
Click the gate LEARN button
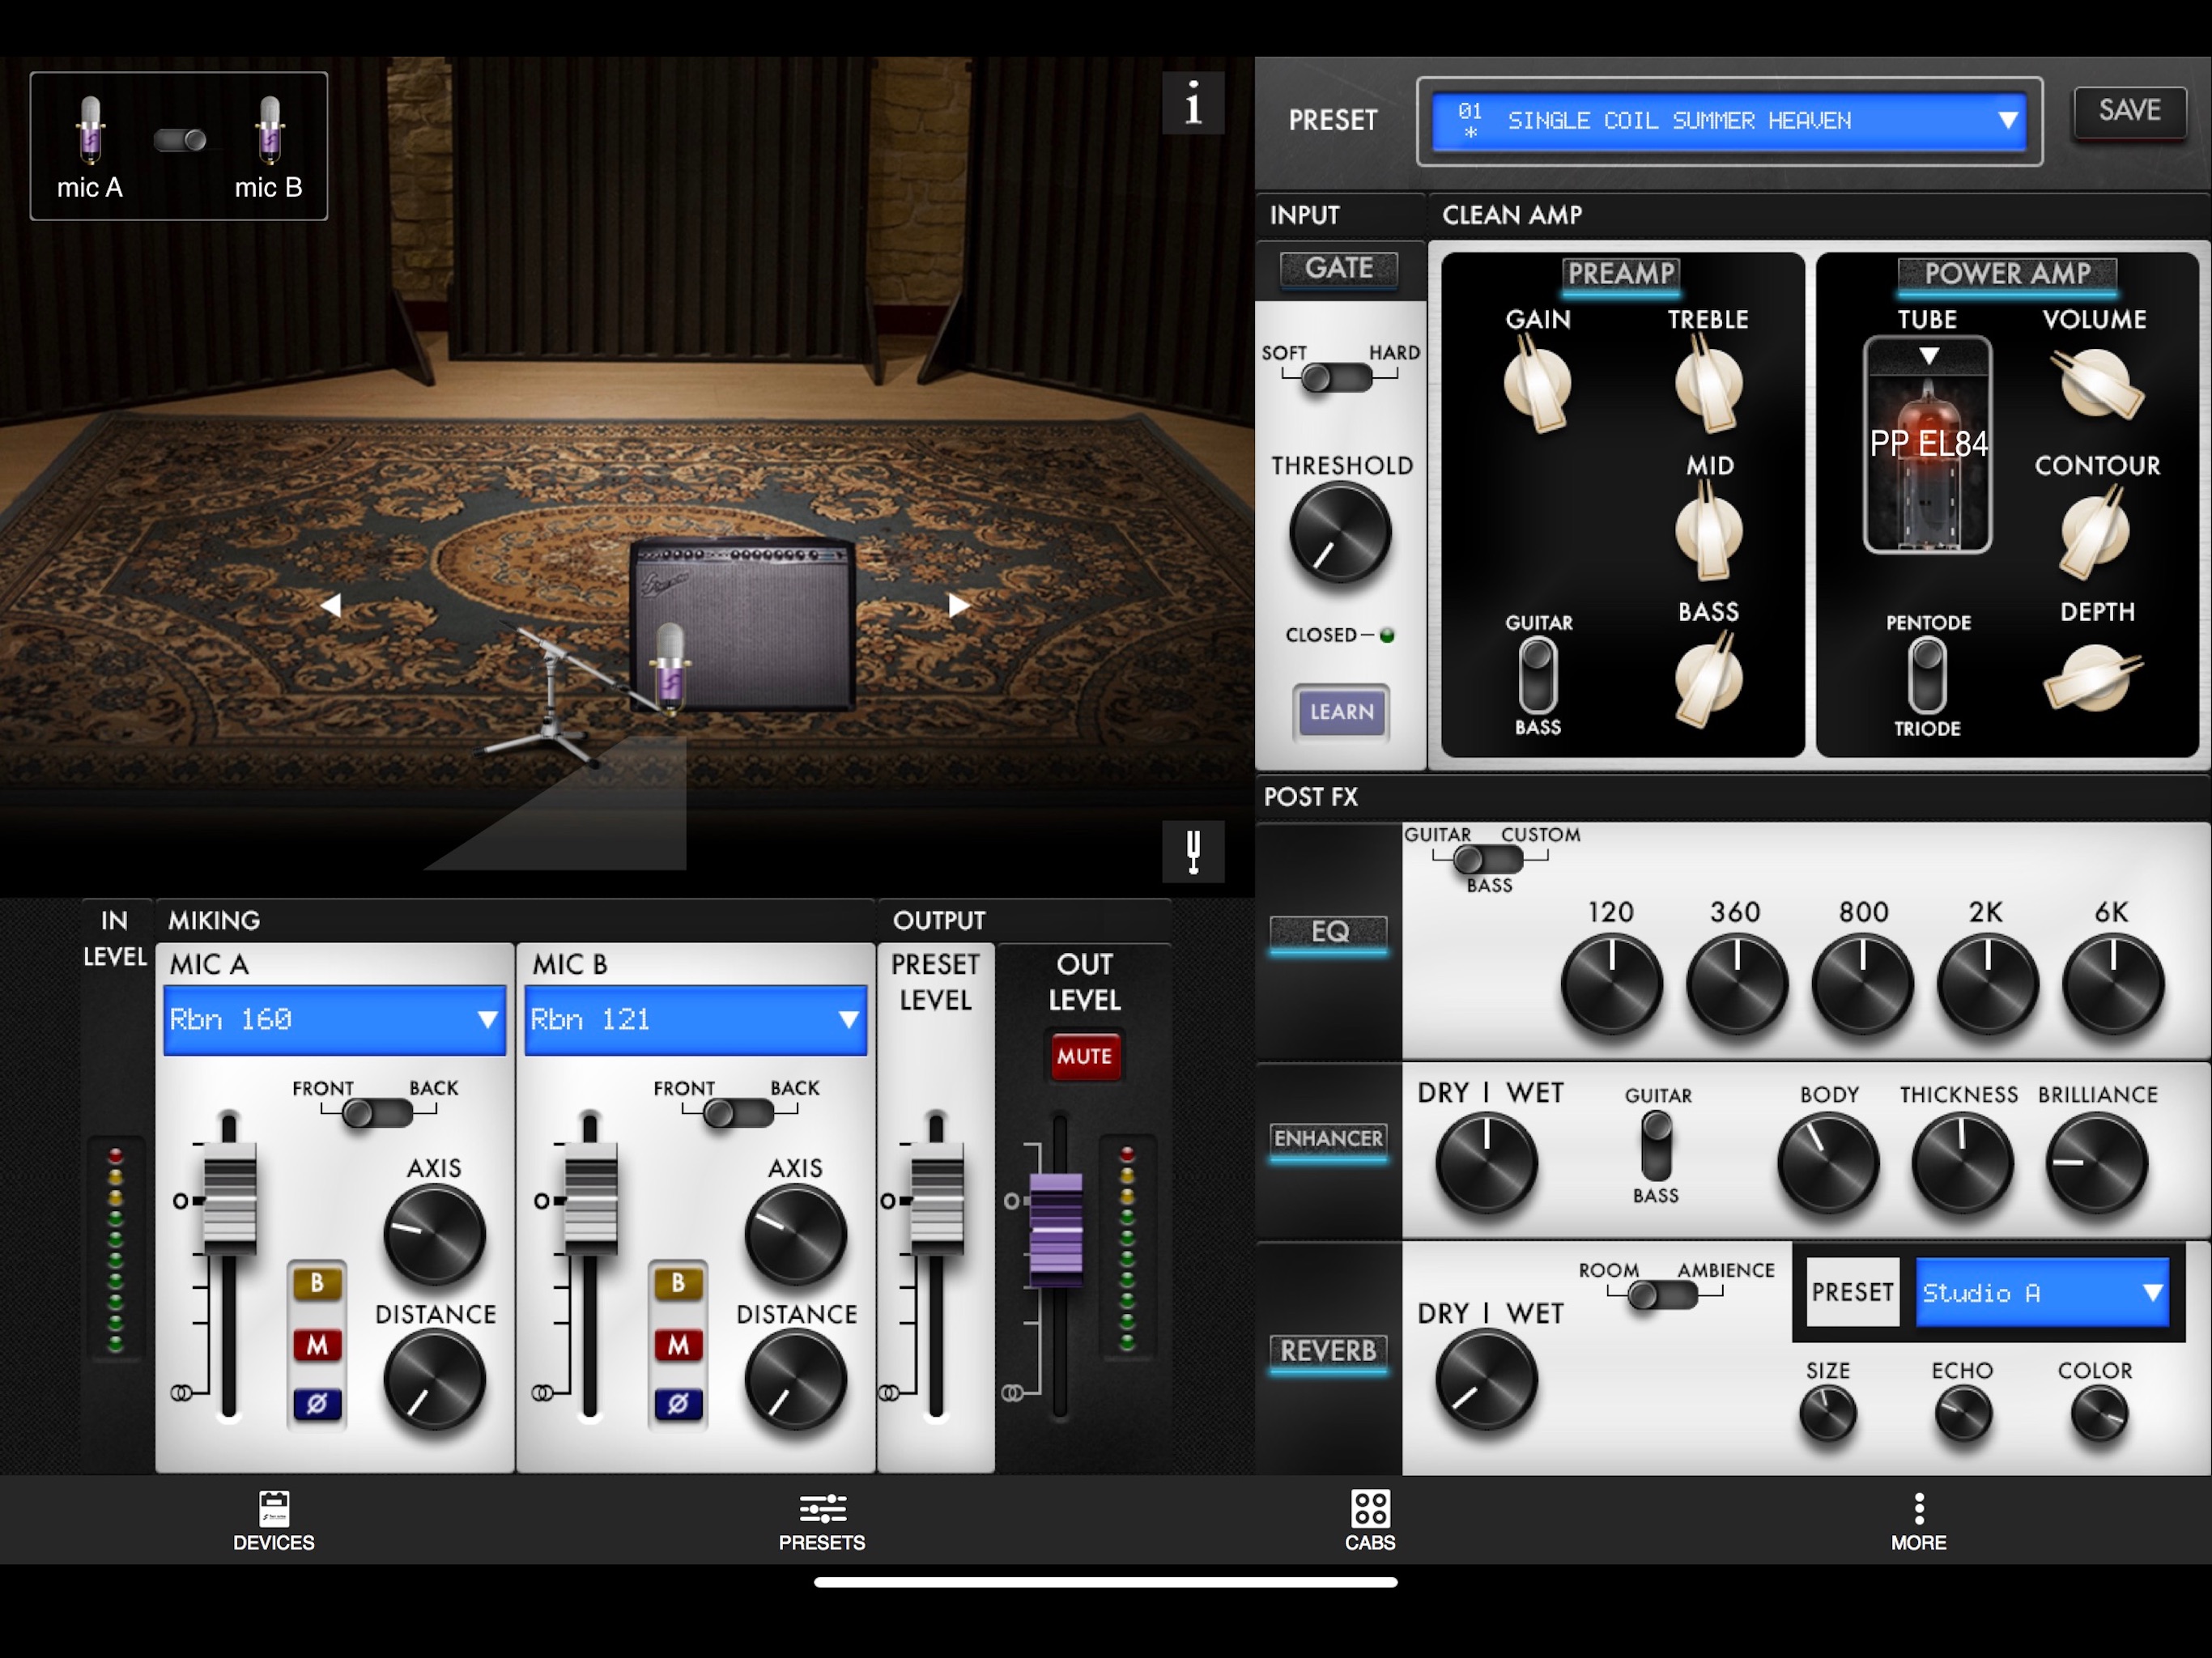[1341, 712]
